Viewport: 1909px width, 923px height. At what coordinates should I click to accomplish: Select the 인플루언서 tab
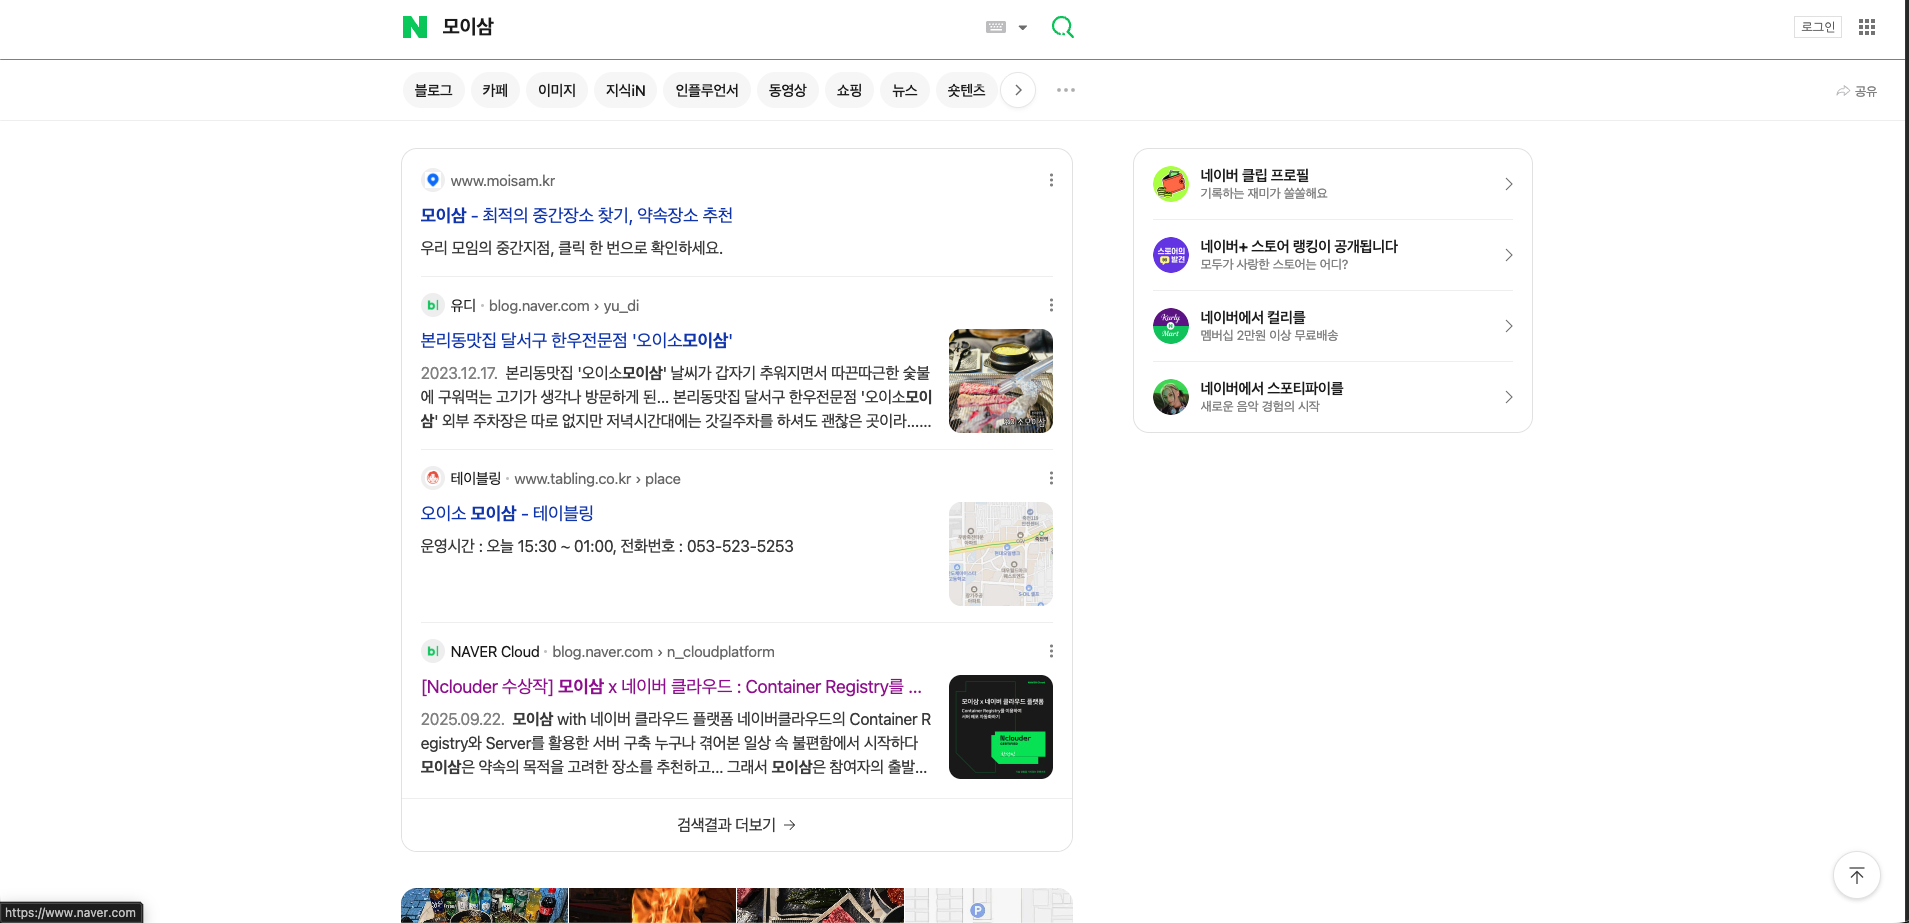[706, 90]
